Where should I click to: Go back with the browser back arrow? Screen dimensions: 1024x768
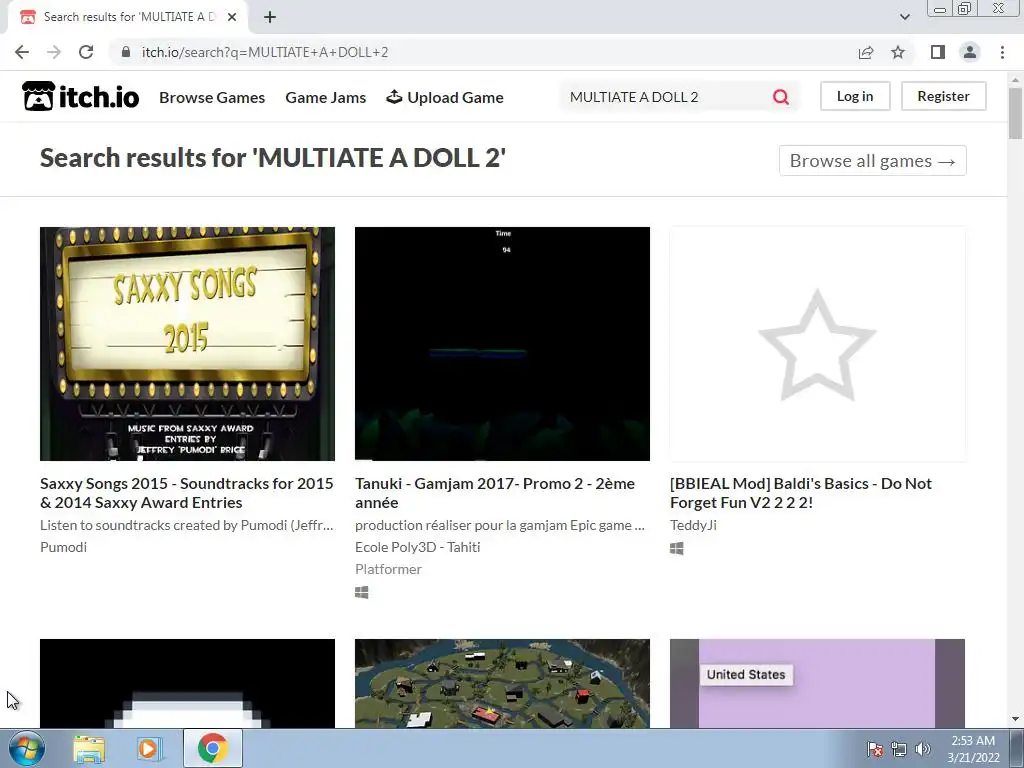coord(22,52)
